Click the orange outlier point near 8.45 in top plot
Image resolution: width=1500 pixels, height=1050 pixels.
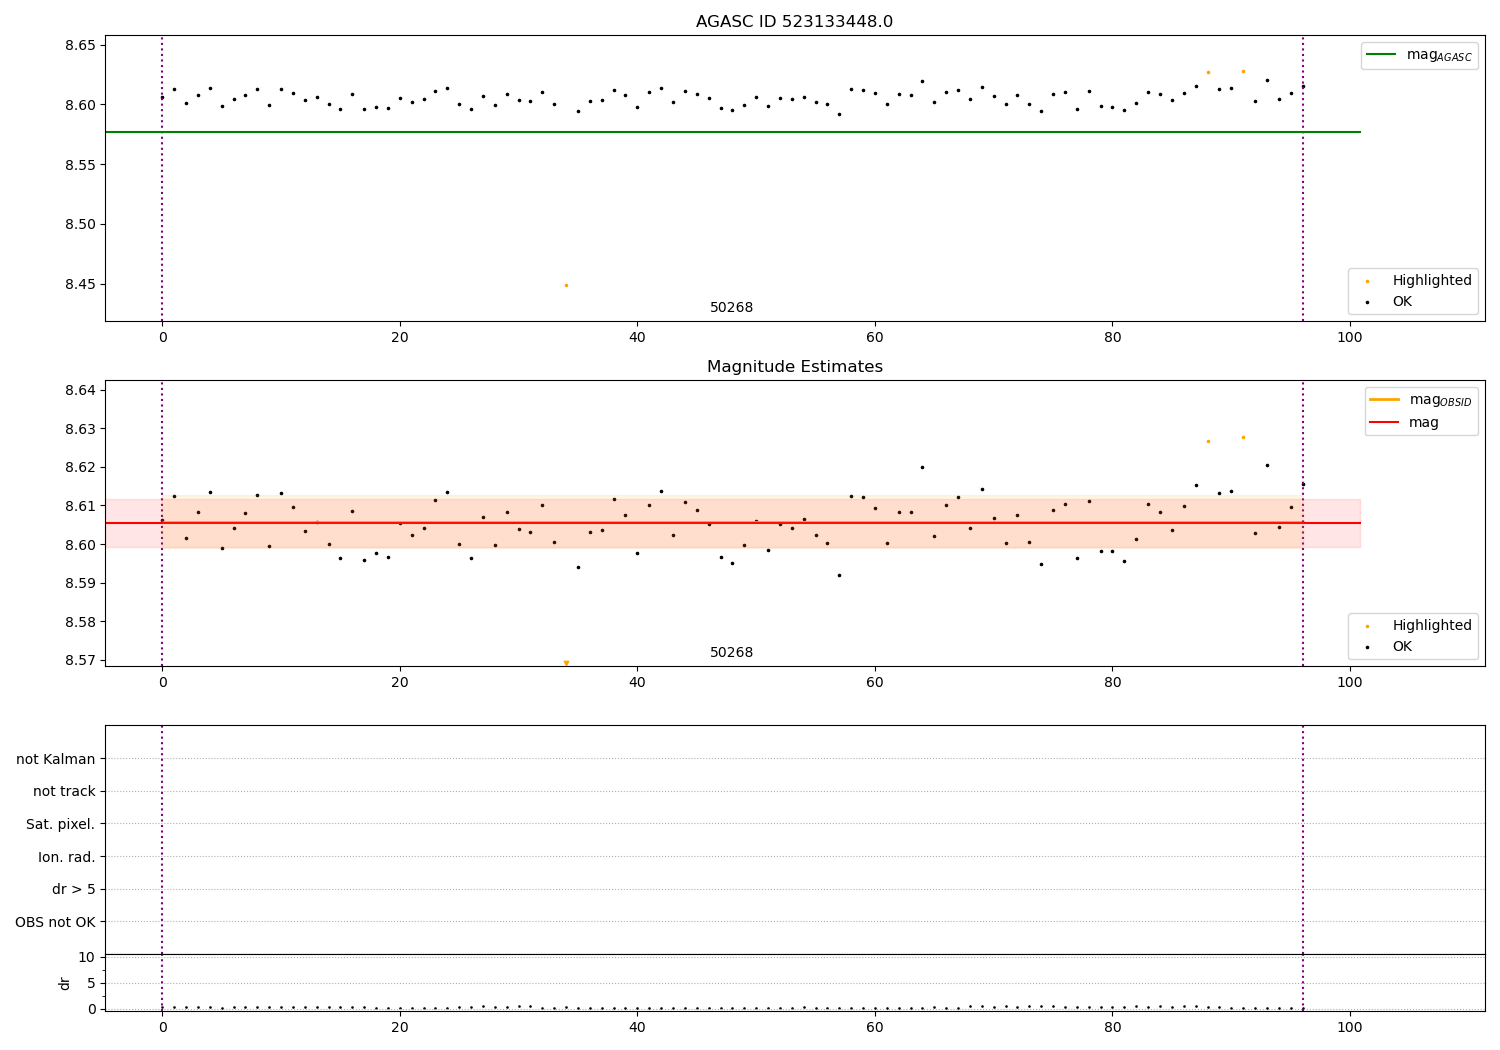(x=566, y=285)
